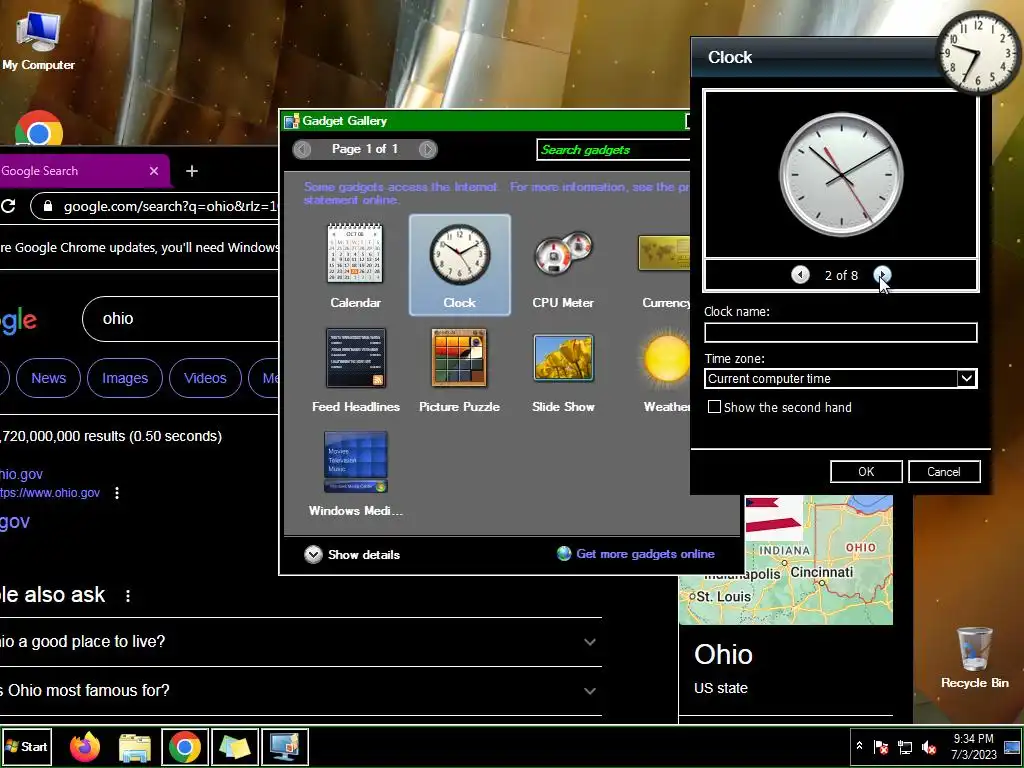Image resolution: width=1024 pixels, height=768 pixels.
Task: Open People also ask options menu
Action: 128,596
